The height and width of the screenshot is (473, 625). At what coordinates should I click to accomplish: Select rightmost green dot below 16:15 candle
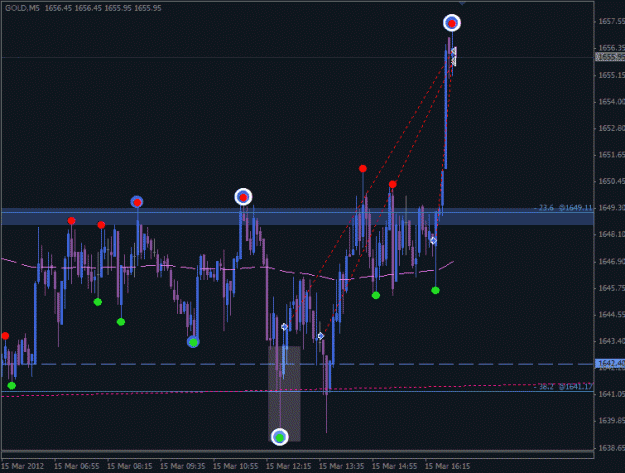[435, 290]
